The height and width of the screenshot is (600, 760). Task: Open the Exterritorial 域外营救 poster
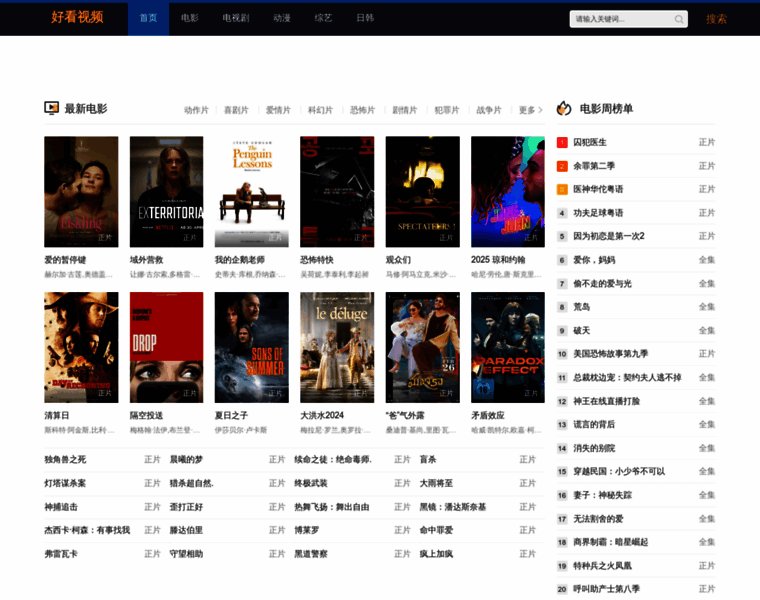[x=166, y=191]
